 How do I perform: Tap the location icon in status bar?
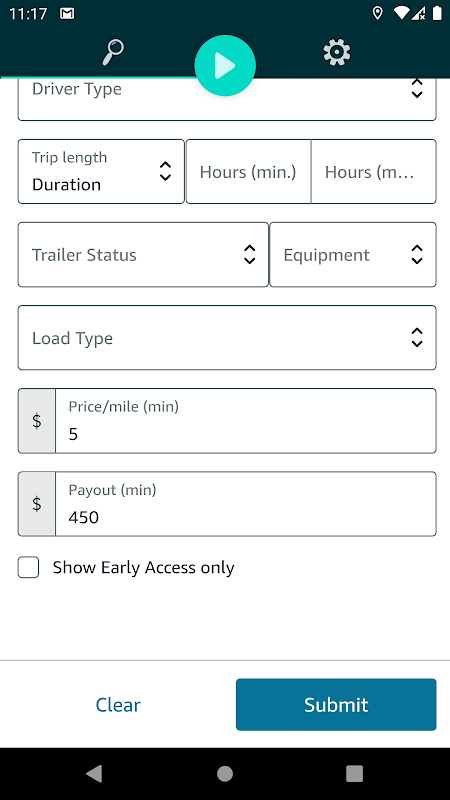pos(378,14)
